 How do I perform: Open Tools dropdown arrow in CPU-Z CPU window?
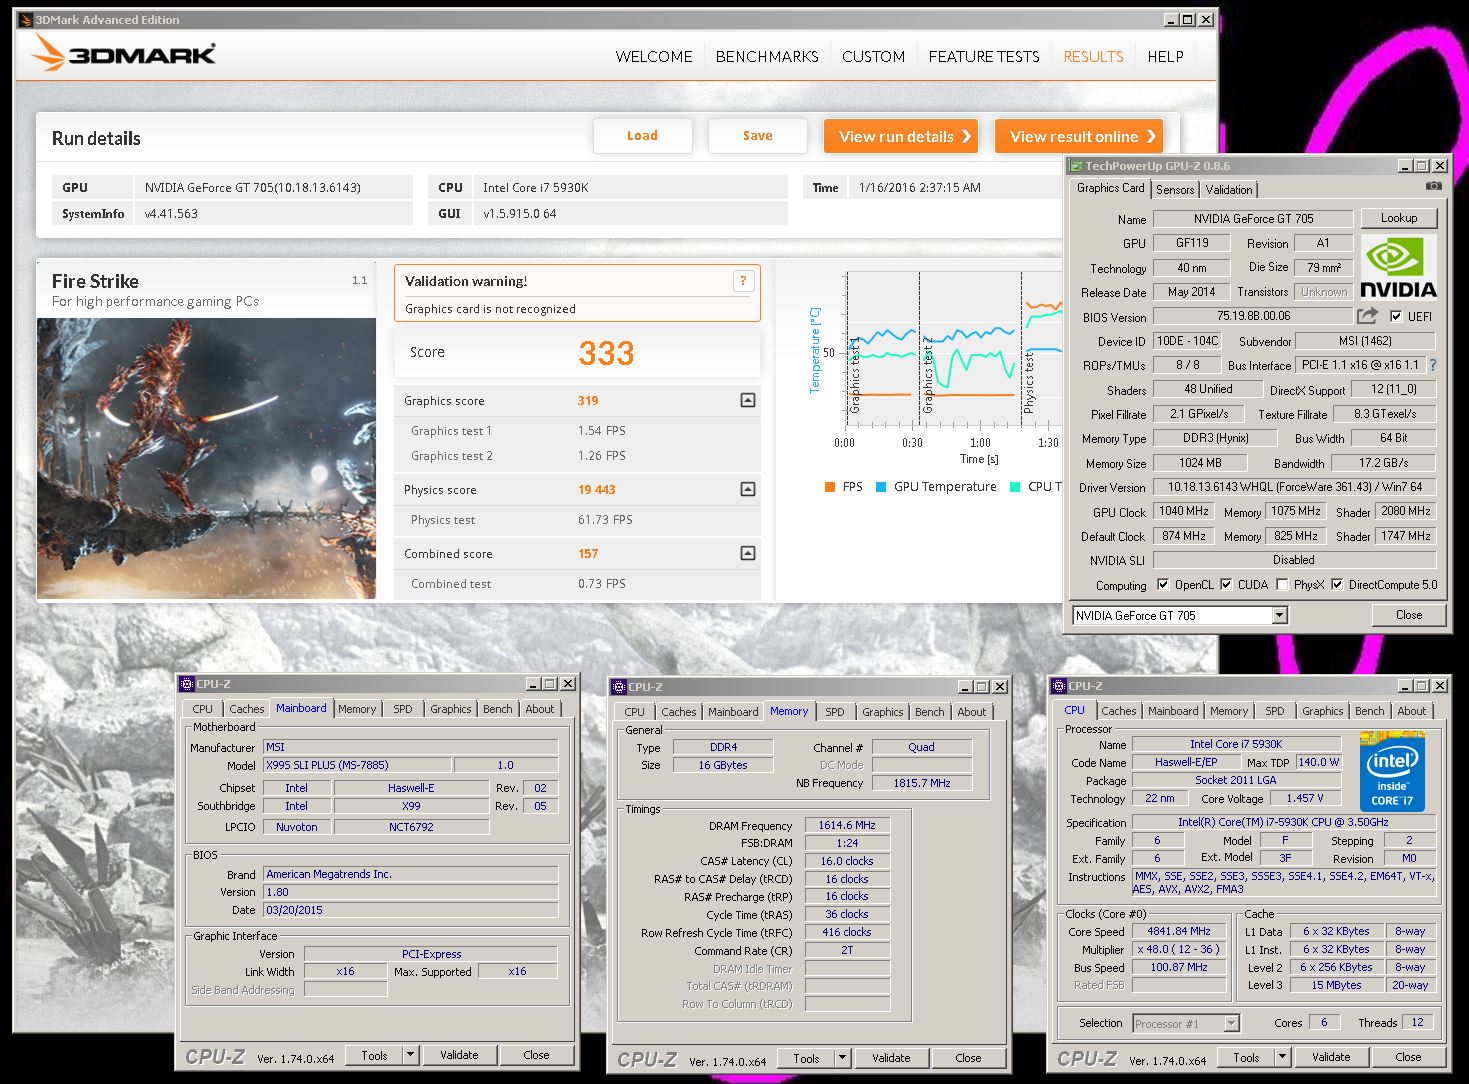point(1282,1057)
